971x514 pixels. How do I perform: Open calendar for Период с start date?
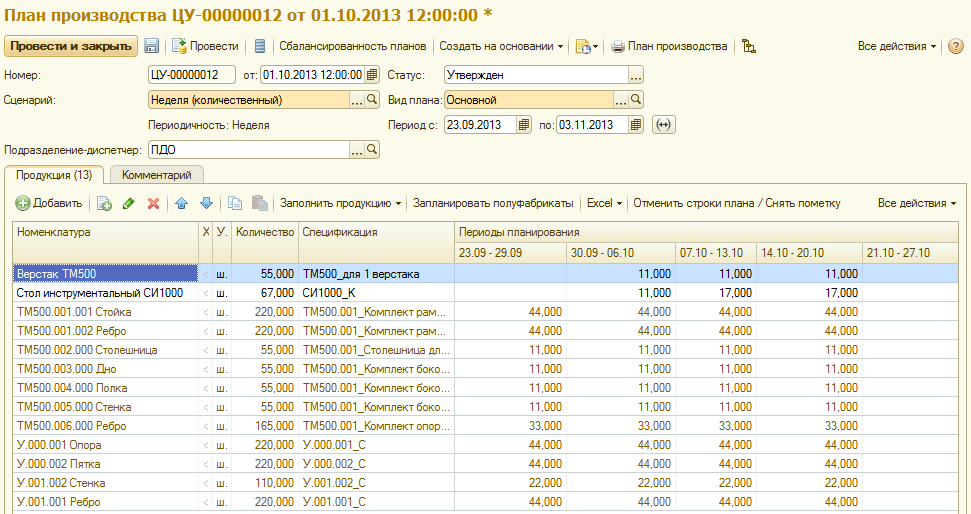(524, 125)
